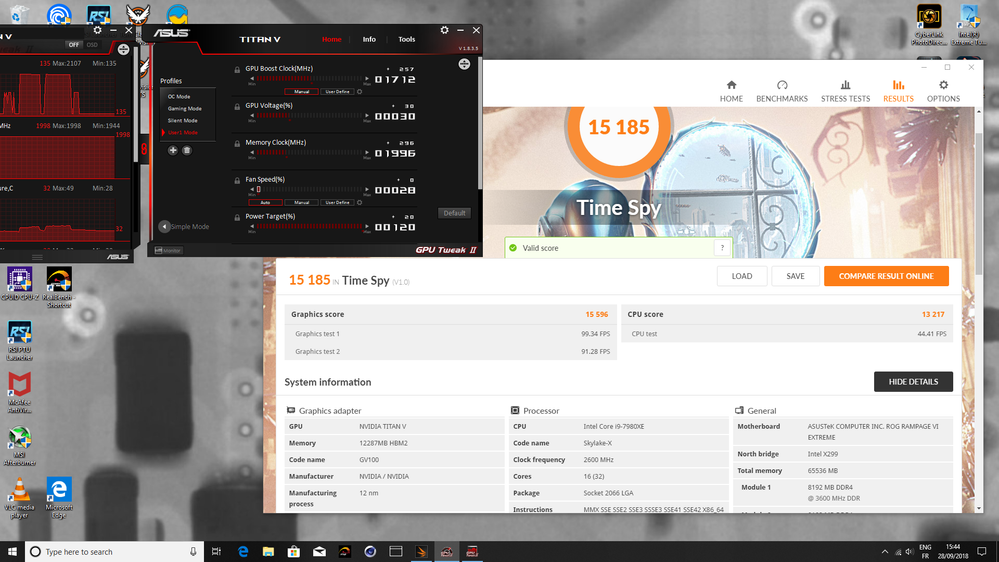
Task: Open CyberLink PhotoDirector desktop shortcut
Action: tap(928, 25)
